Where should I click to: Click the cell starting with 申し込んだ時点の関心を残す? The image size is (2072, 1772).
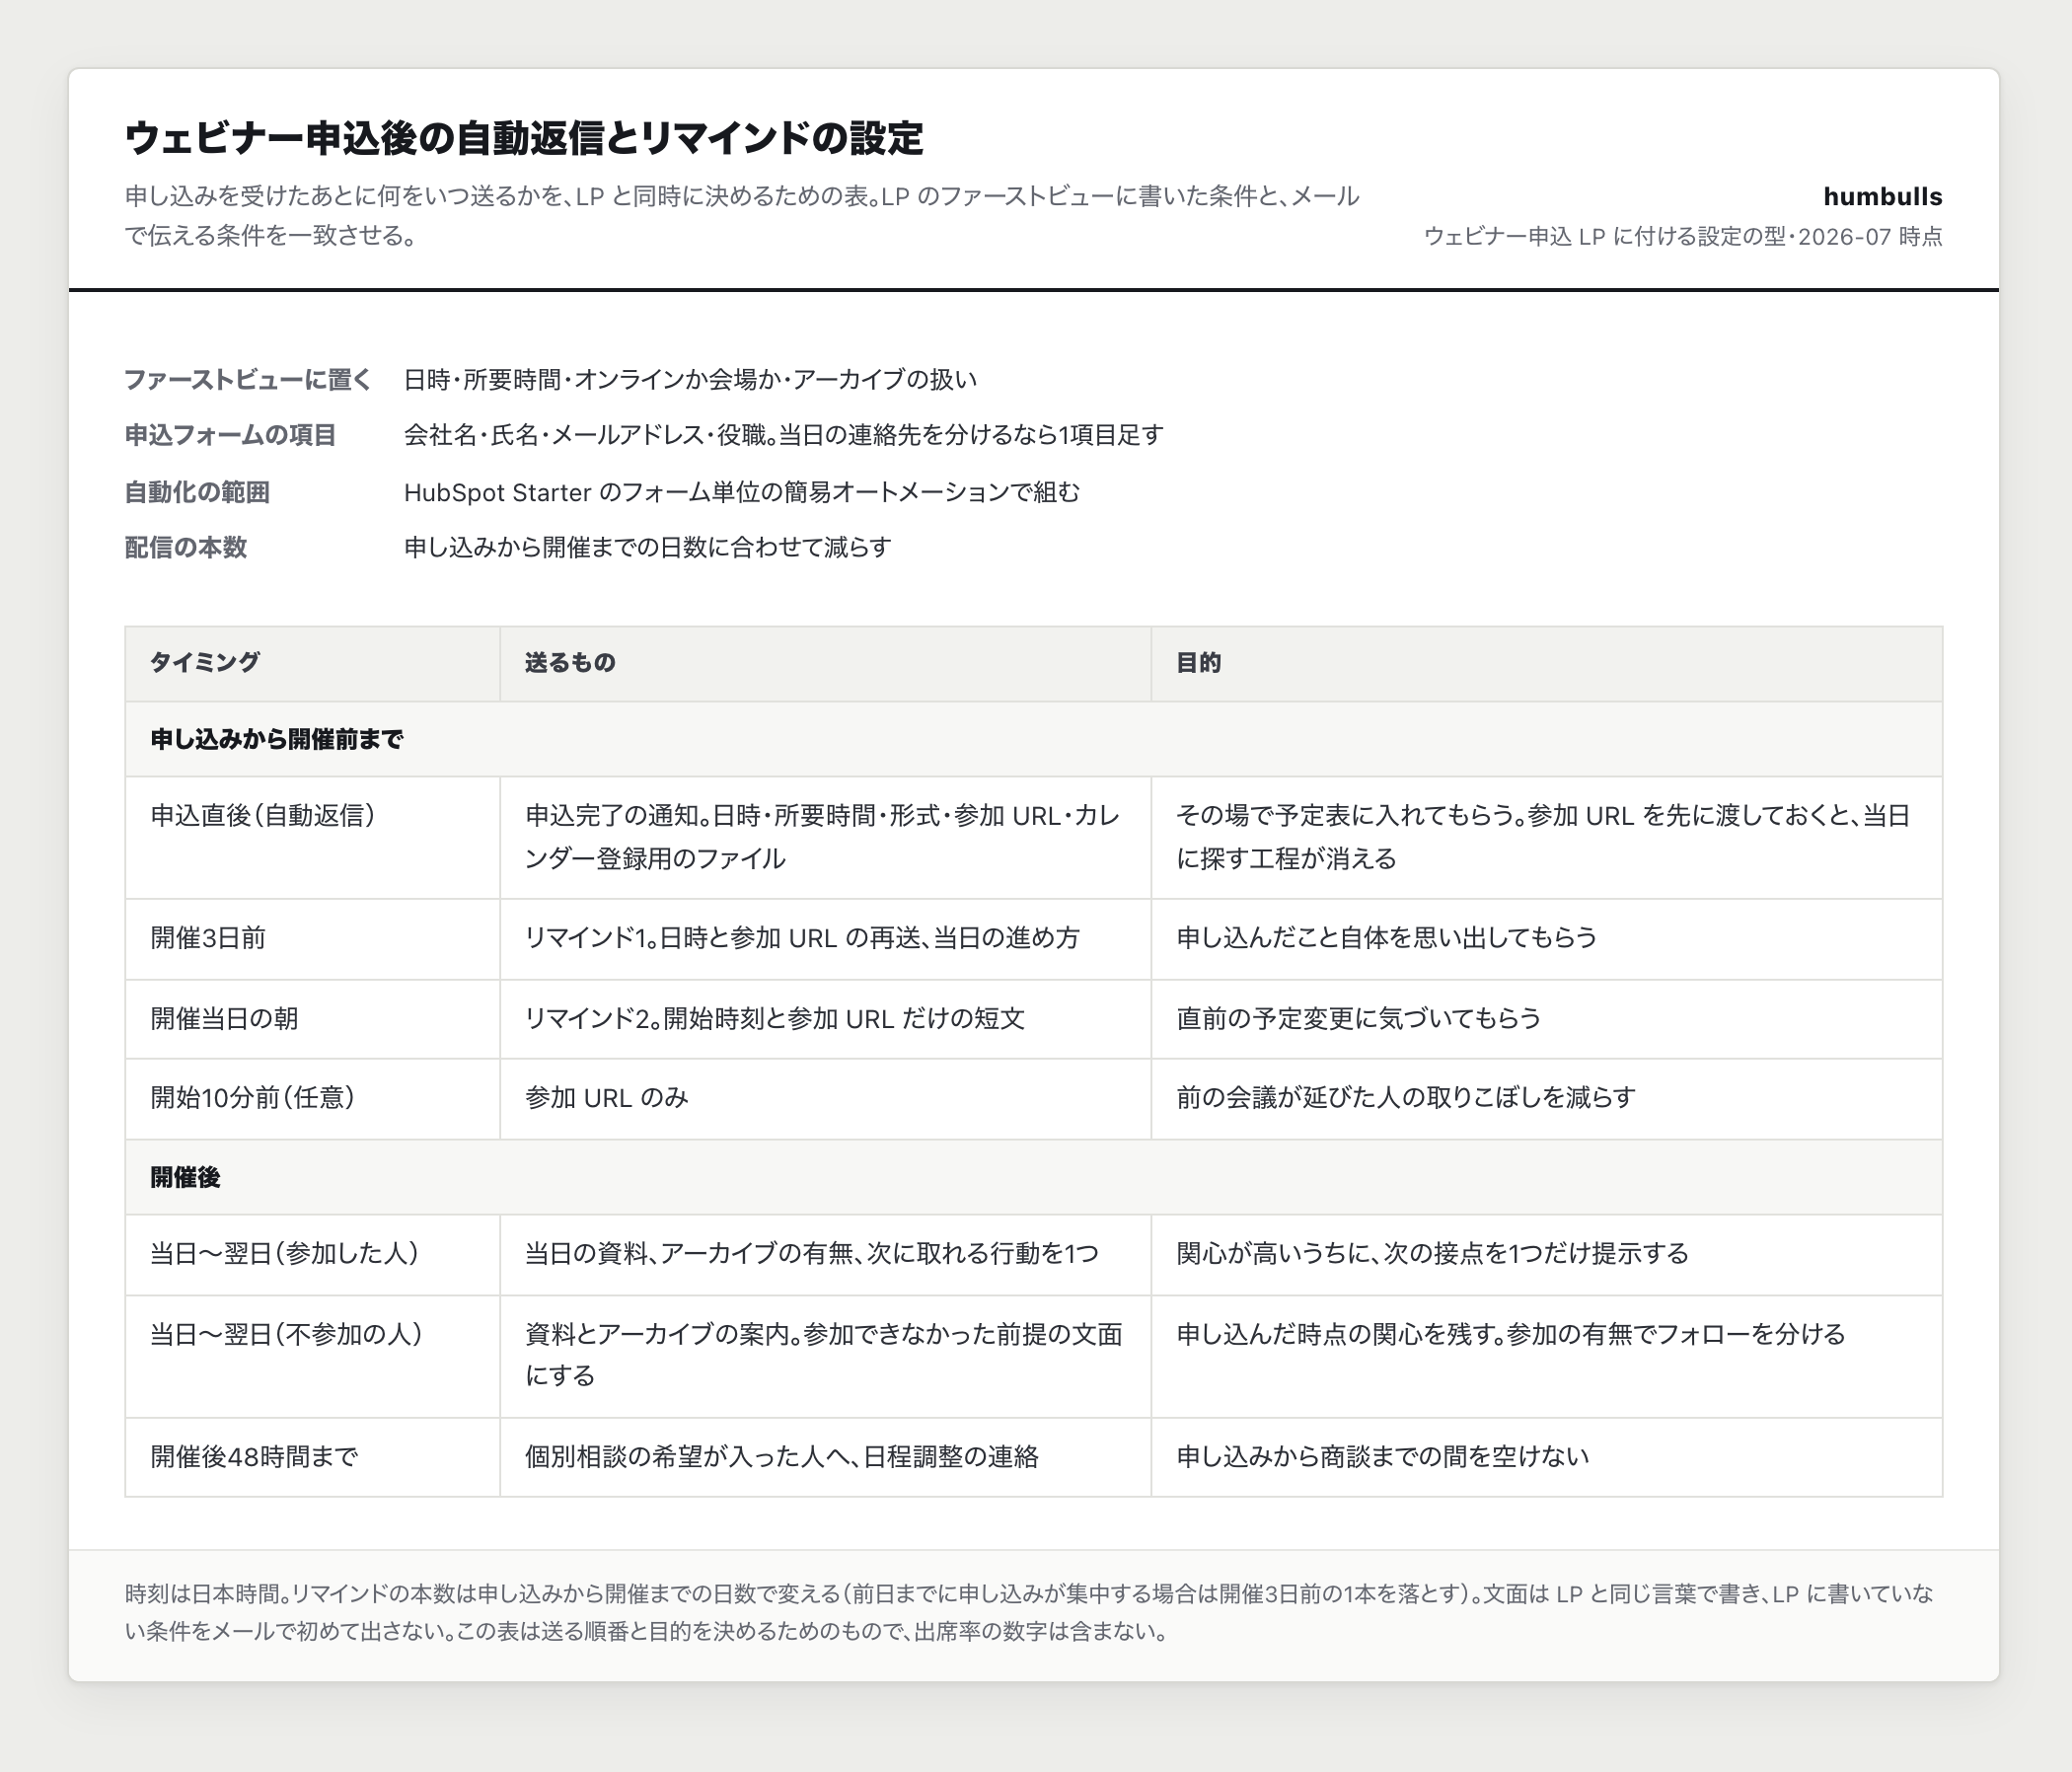pyautogui.click(x=1547, y=1356)
